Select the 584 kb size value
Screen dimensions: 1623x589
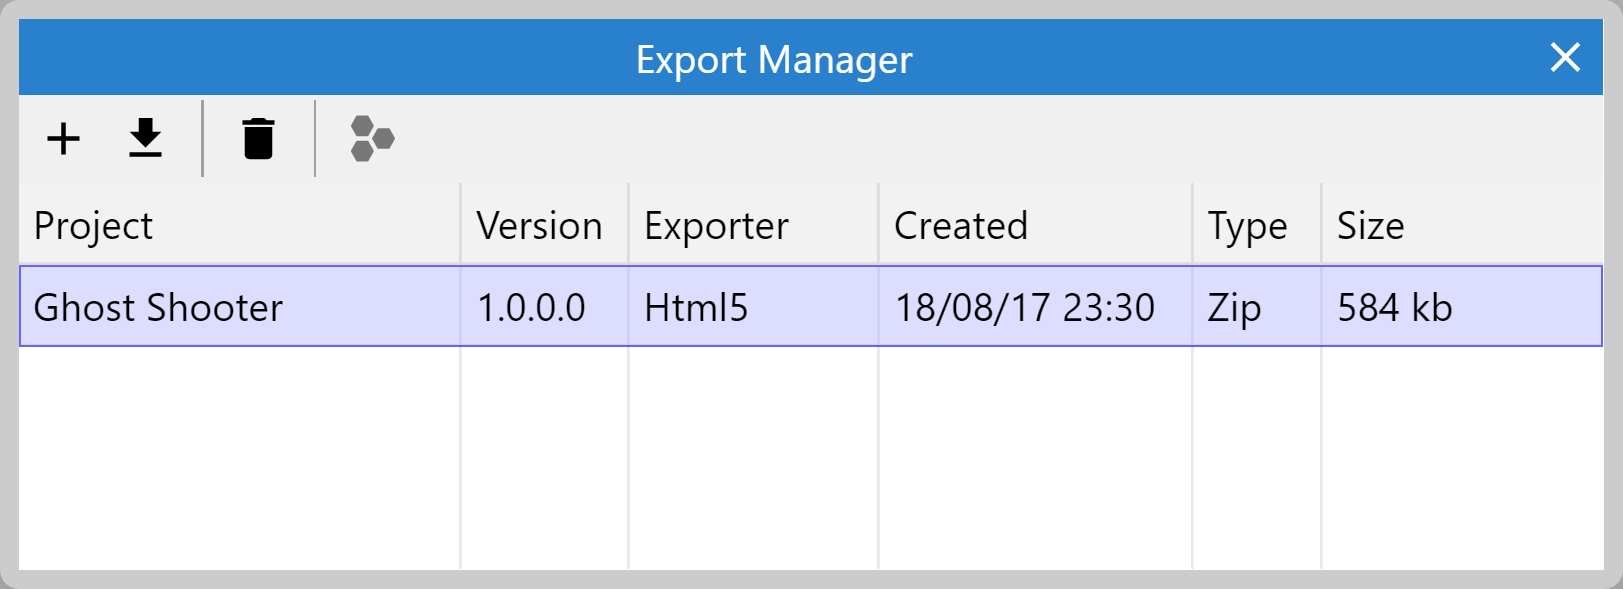[1394, 307]
